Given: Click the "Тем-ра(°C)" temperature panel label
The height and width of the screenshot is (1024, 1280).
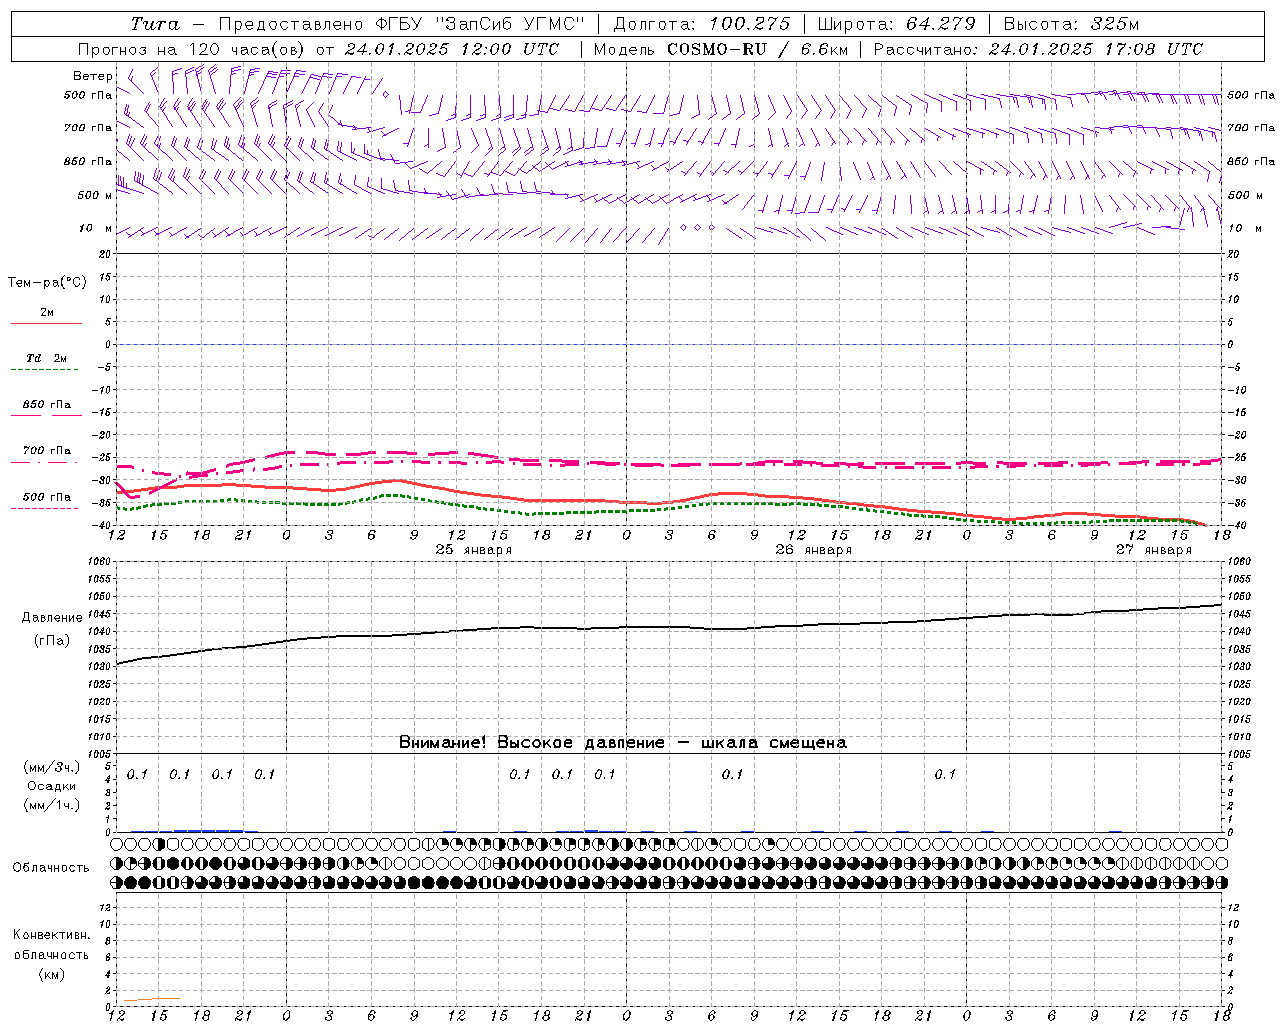Looking at the screenshot, I should tap(47, 283).
